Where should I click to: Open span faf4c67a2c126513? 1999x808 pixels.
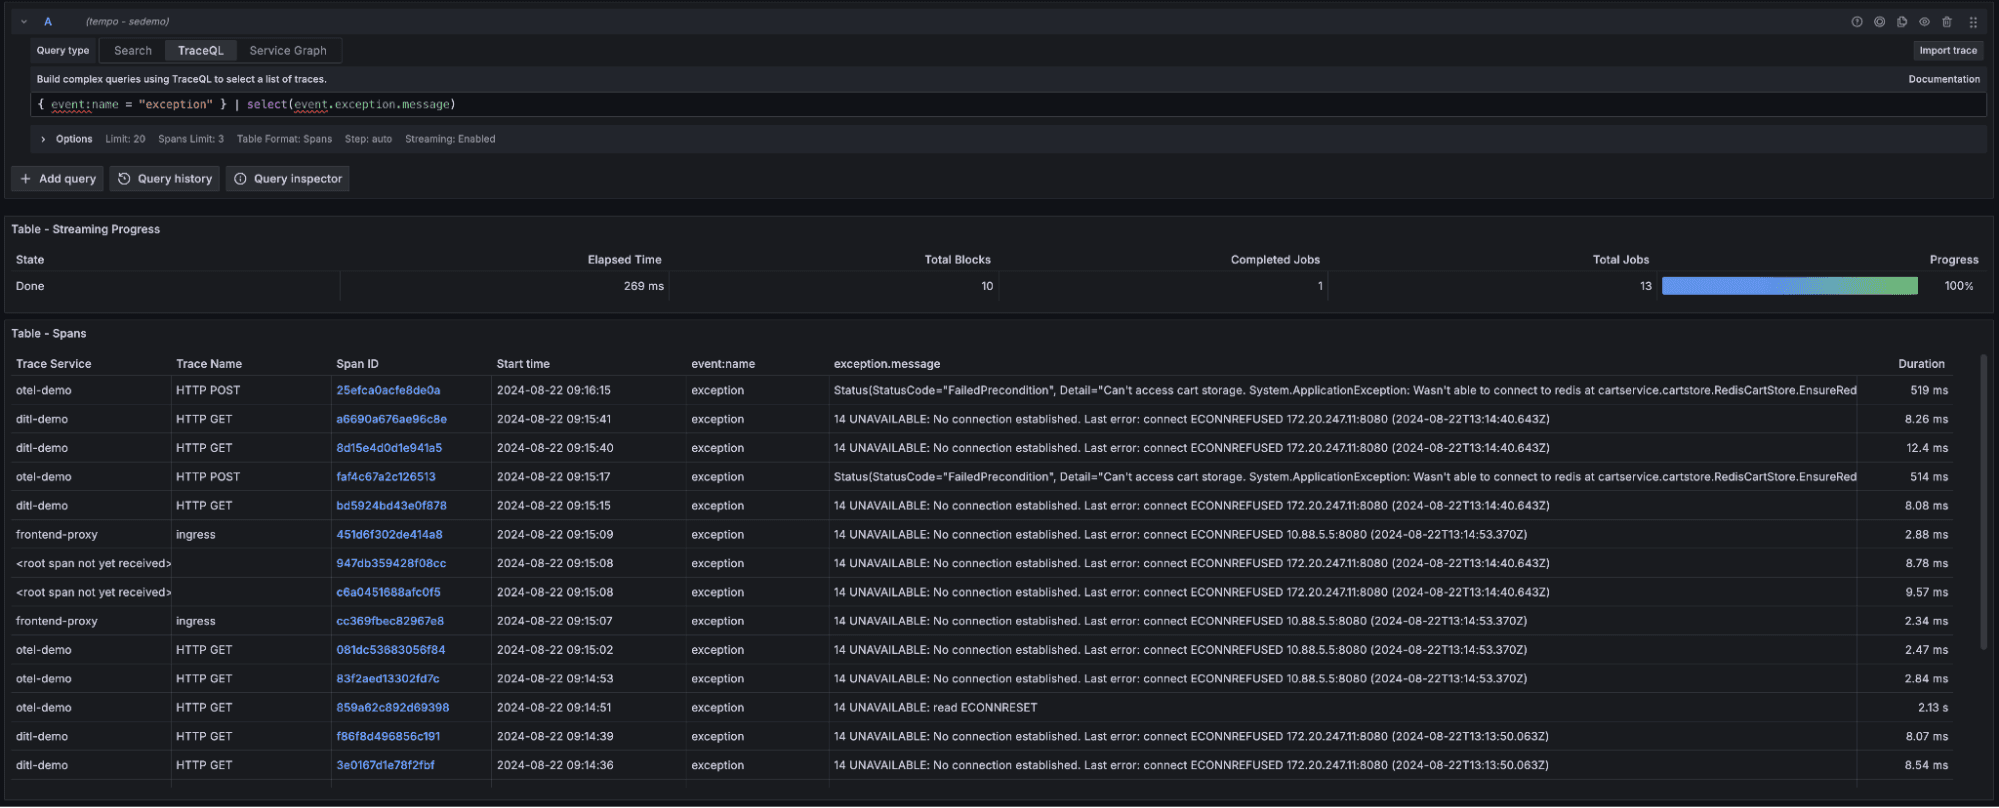click(386, 478)
